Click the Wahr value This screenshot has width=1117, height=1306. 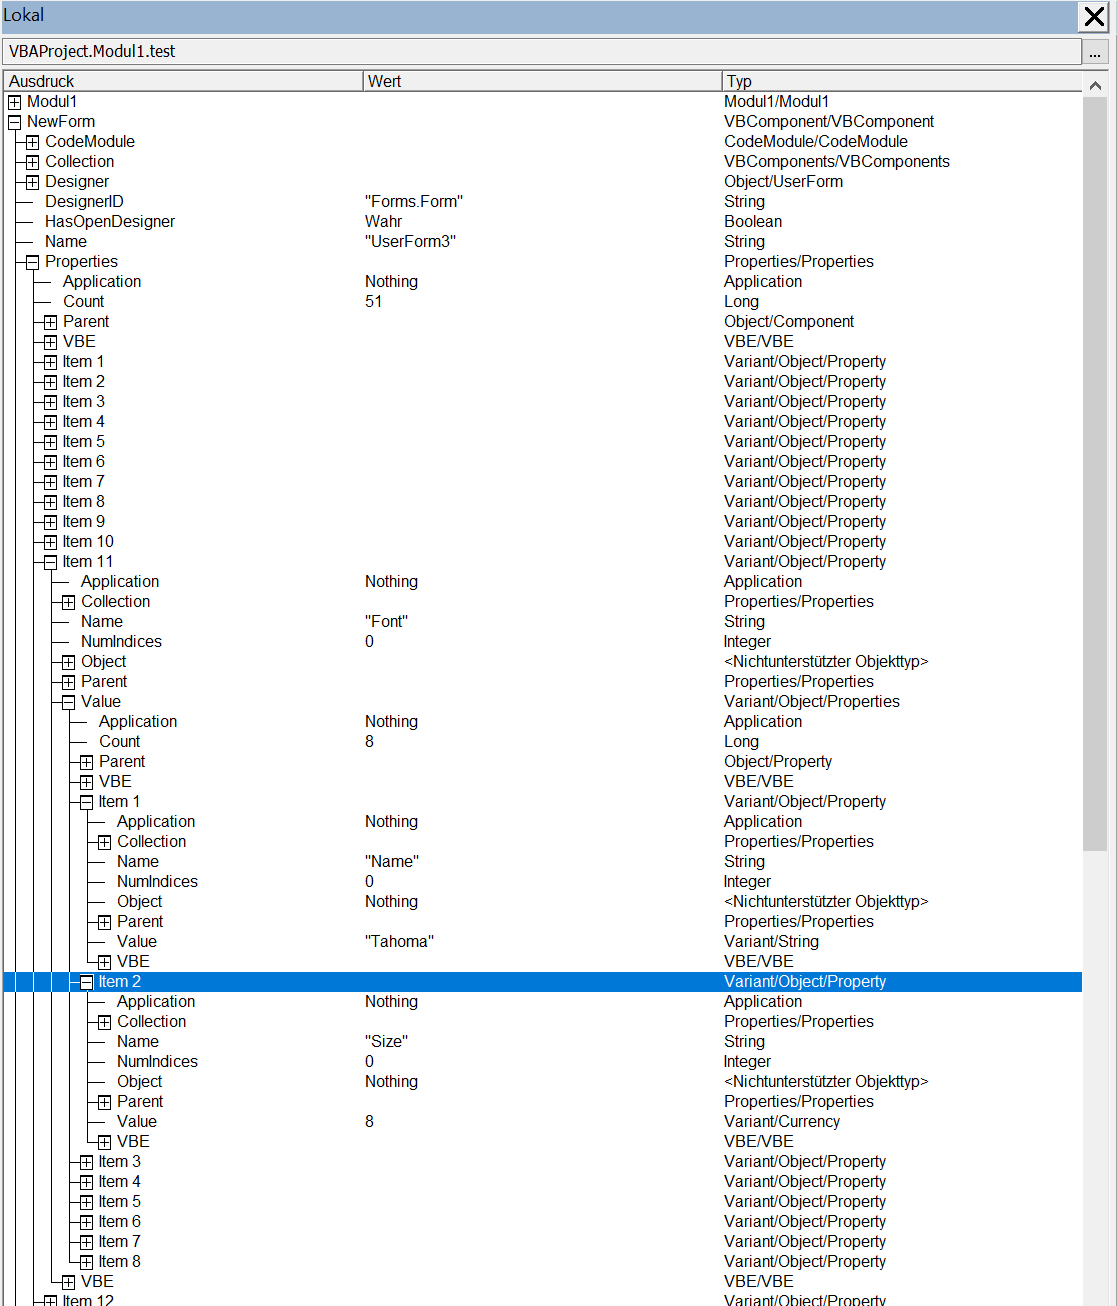click(383, 222)
